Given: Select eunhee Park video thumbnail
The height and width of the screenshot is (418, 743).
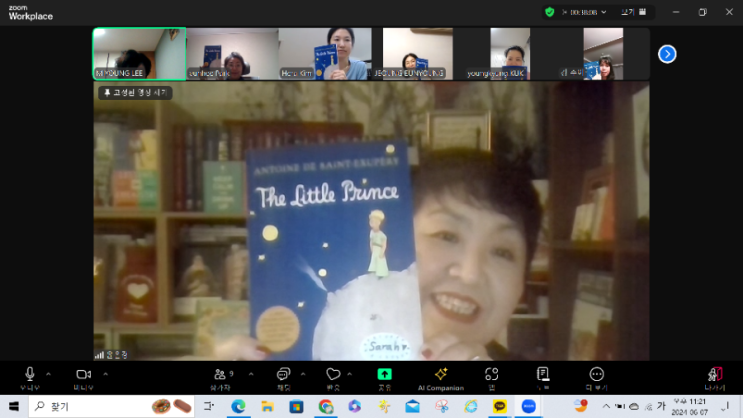Looking at the screenshot, I should pyautogui.click(x=232, y=54).
